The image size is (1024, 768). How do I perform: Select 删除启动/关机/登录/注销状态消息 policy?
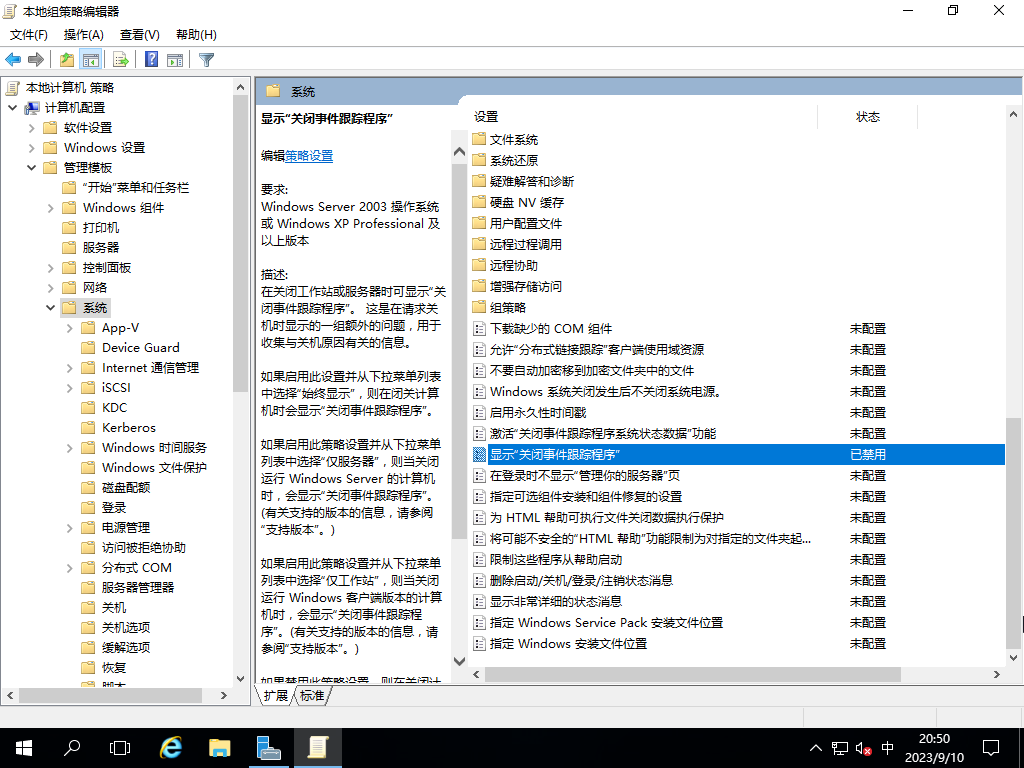pyautogui.click(x=581, y=581)
